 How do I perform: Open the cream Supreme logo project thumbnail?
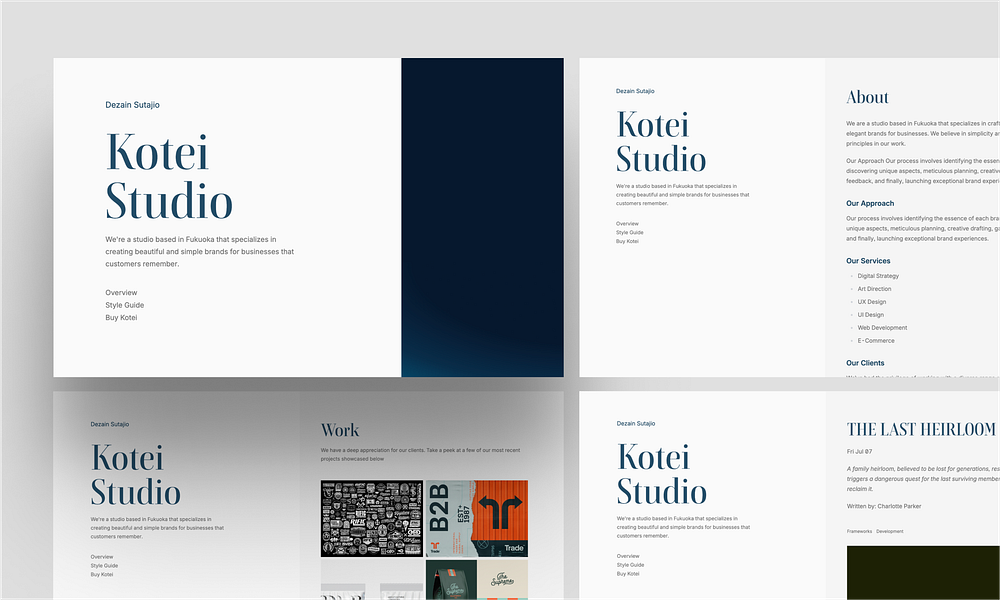tap(503, 580)
